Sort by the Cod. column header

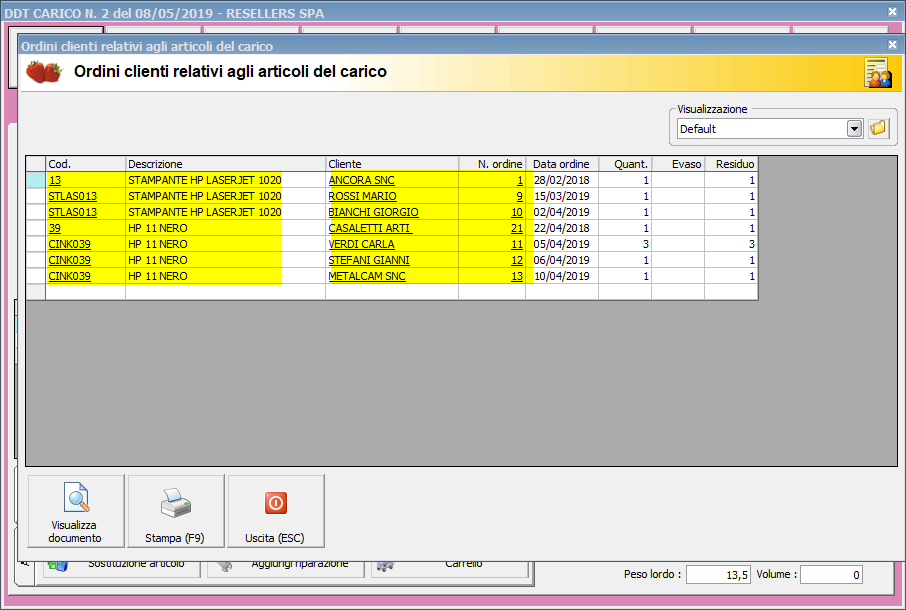86,164
